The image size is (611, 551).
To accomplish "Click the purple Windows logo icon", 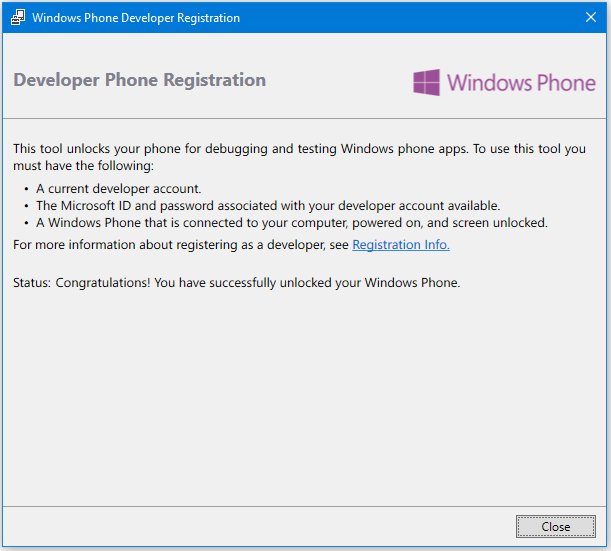I will pyautogui.click(x=426, y=82).
